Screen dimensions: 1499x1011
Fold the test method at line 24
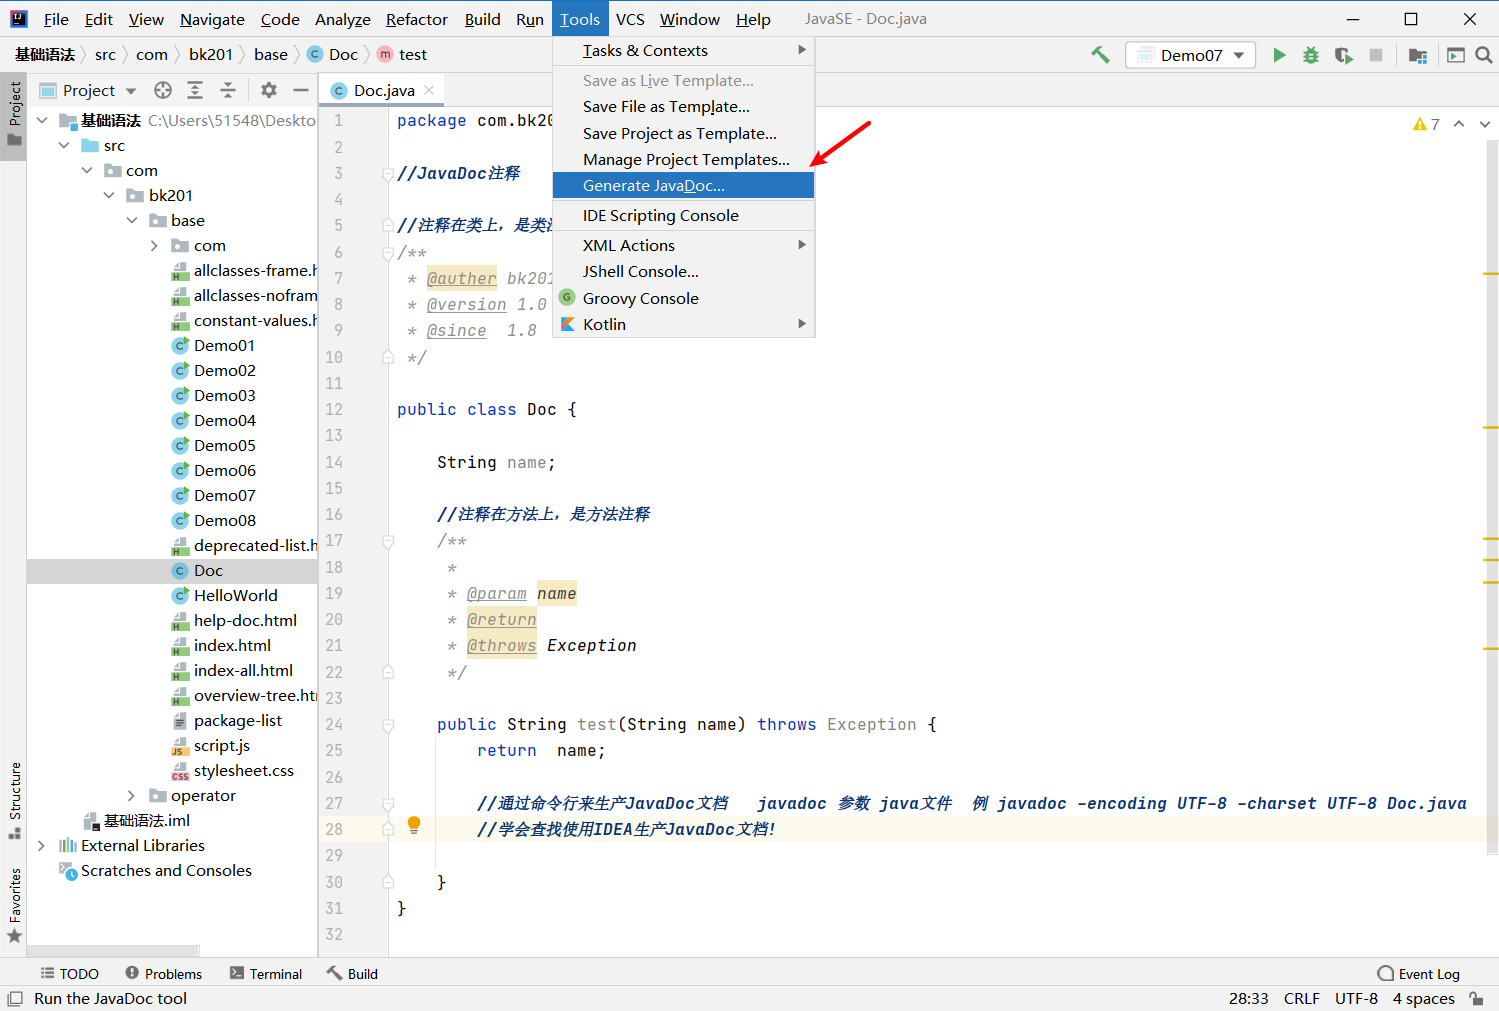(388, 725)
